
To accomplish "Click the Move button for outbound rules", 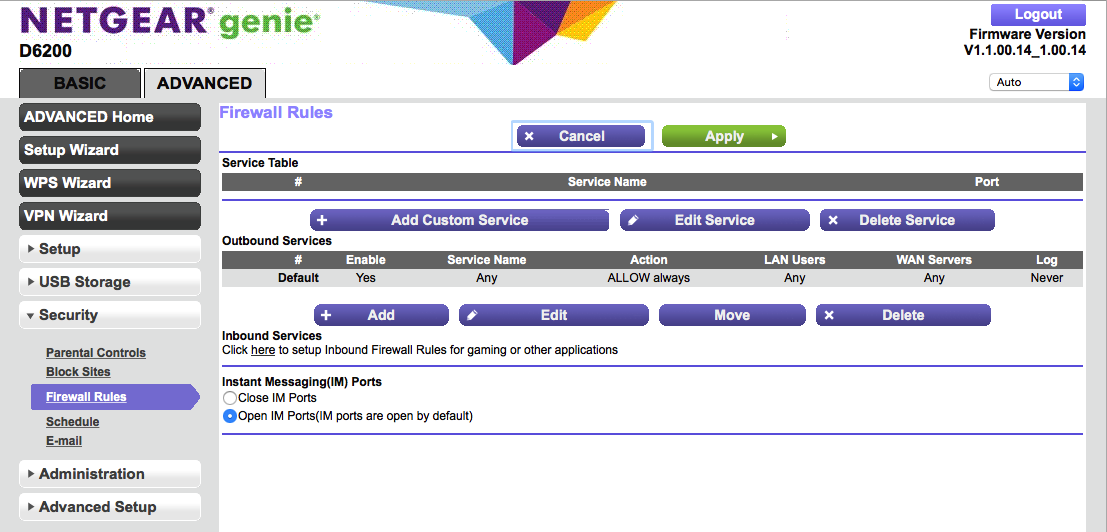I will point(732,315).
